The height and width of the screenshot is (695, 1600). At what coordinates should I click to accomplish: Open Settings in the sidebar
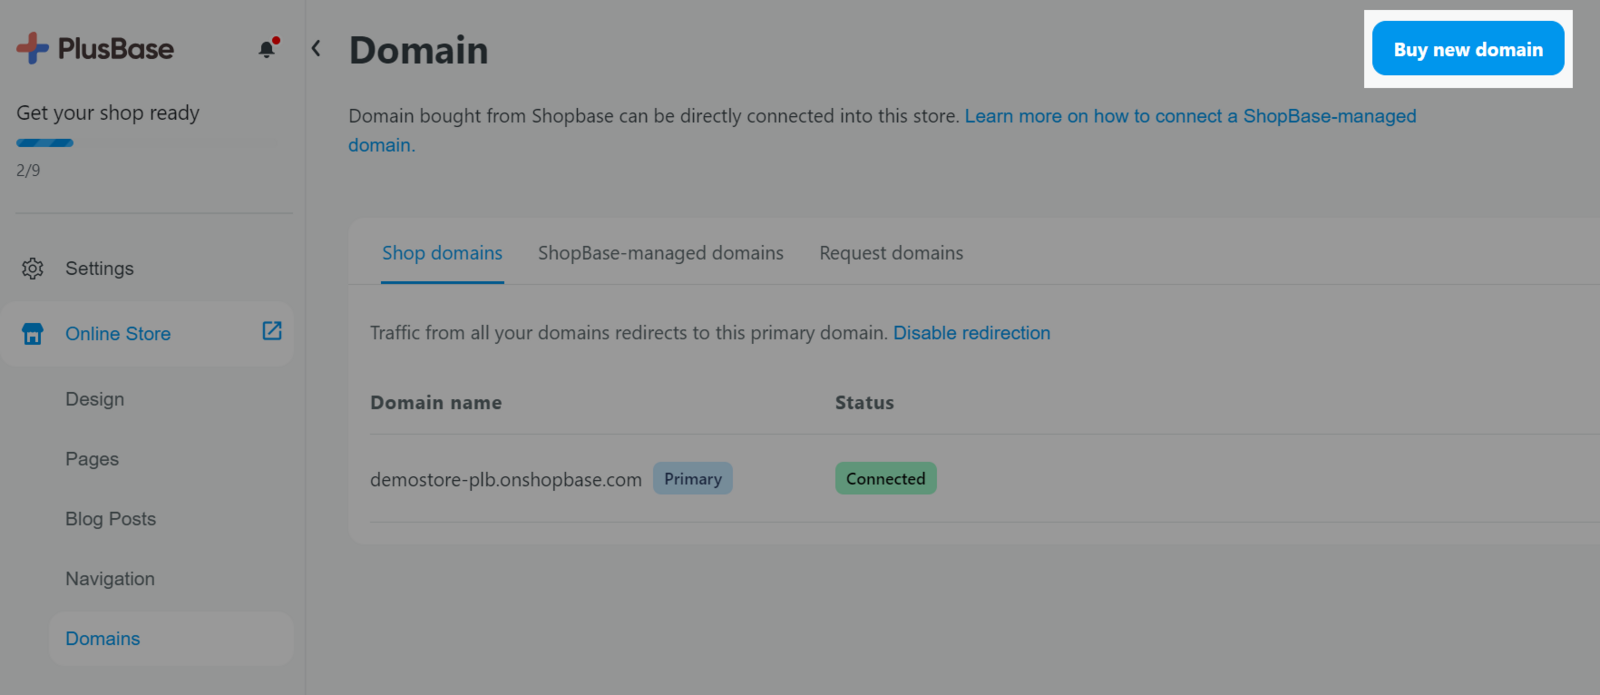point(99,269)
